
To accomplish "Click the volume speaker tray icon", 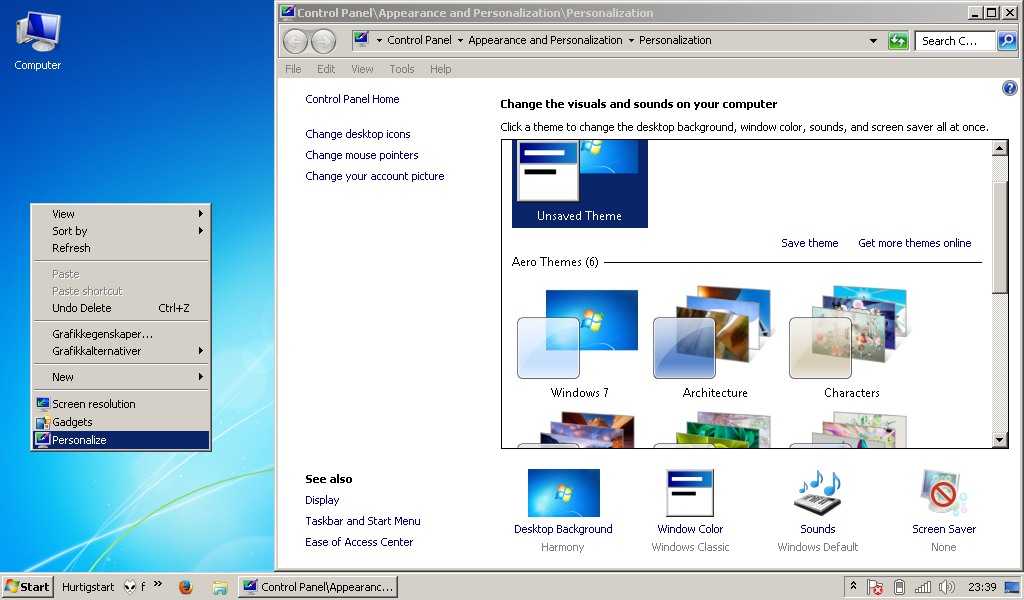I will tap(946, 587).
